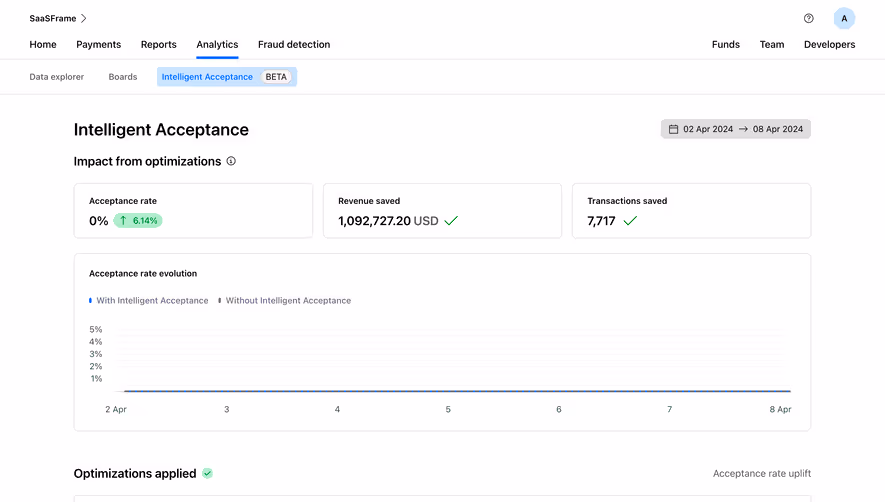Click the calendar icon in date range
The width and height of the screenshot is (885, 502).
click(673, 129)
